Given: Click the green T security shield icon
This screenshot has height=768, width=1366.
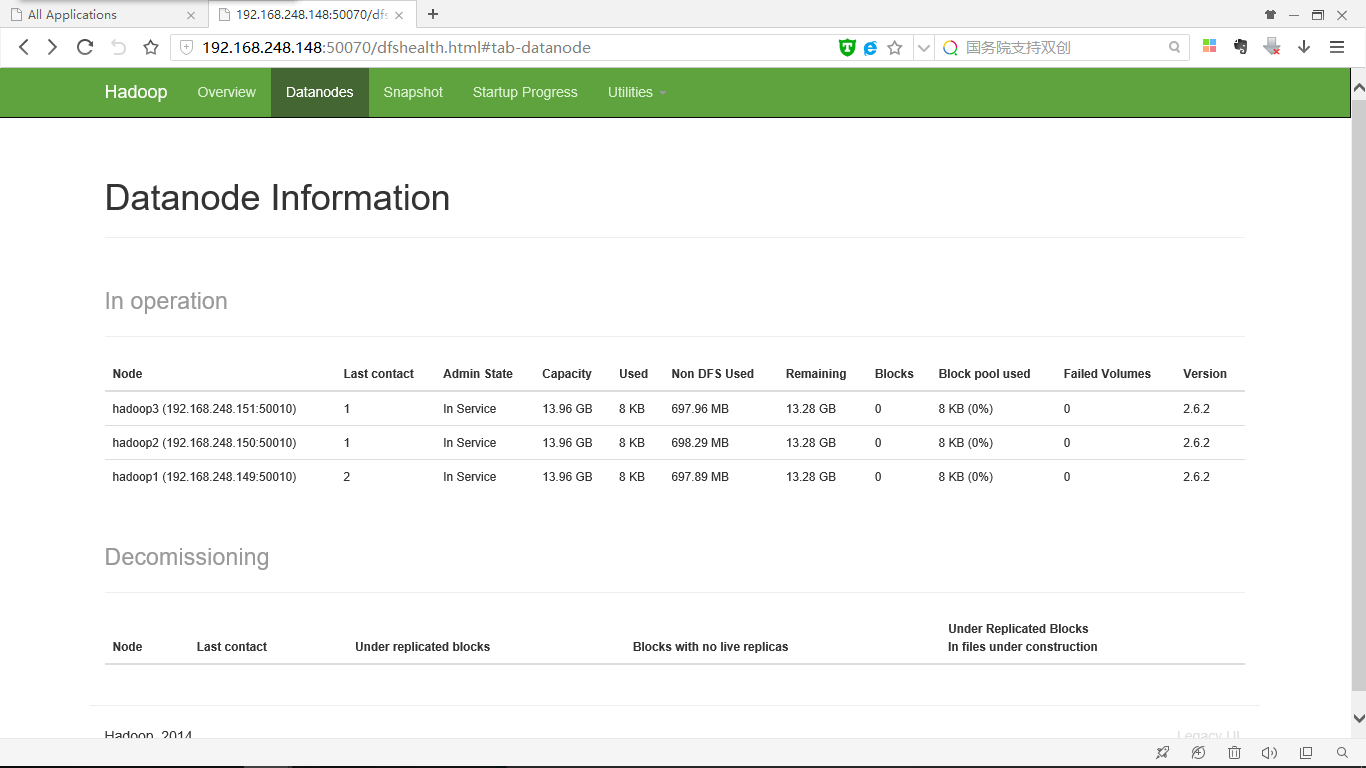Looking at the screenshot, I should pos(847,47).
